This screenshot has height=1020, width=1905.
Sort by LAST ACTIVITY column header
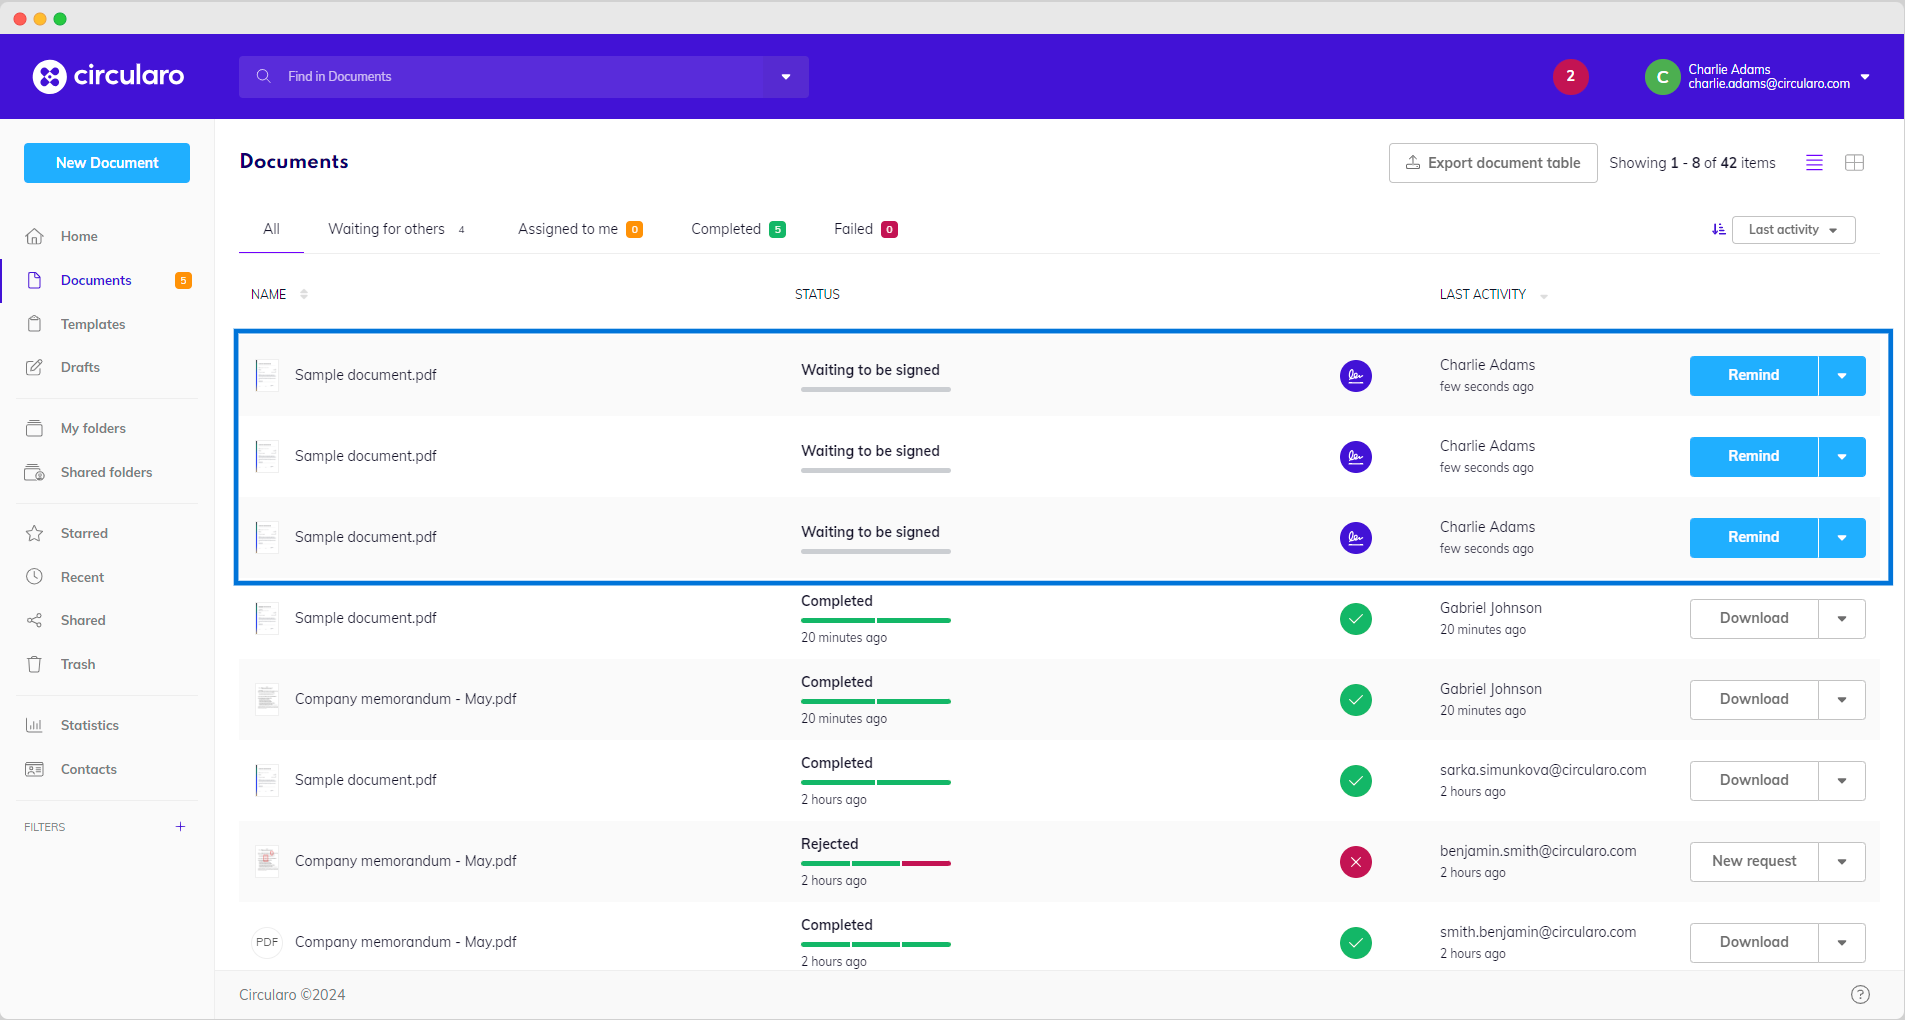pos(1483,294)
